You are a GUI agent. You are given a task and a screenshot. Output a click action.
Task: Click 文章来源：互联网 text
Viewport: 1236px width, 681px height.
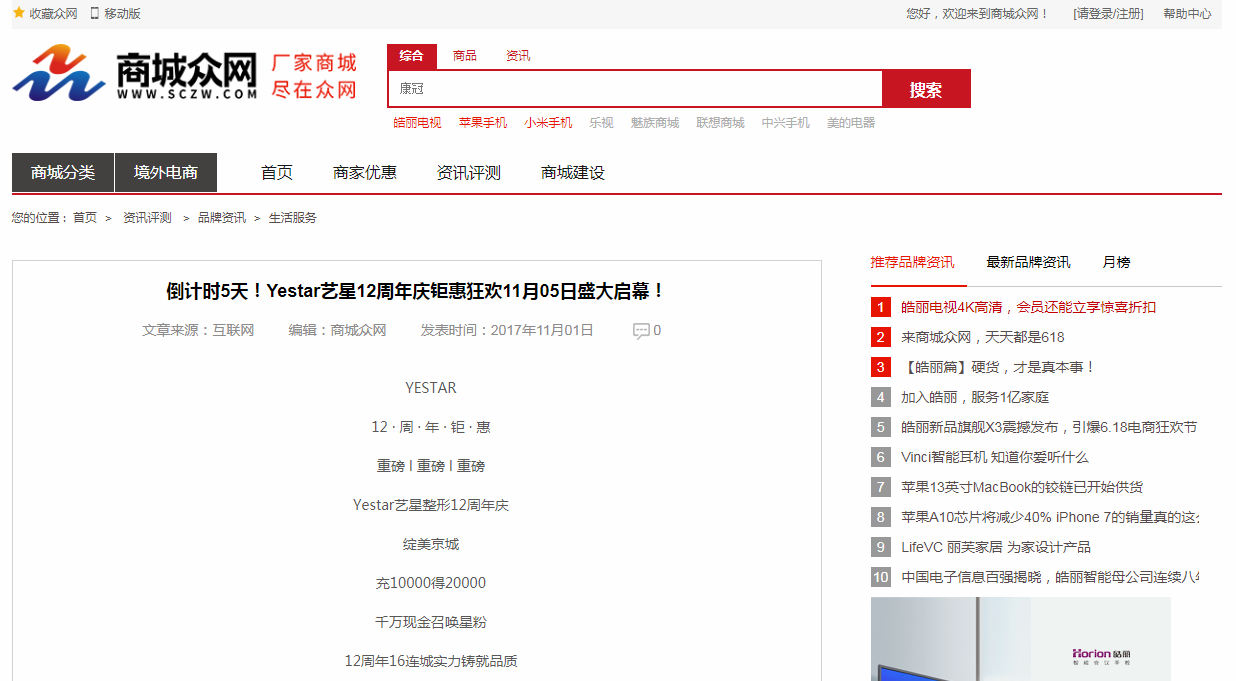pos(198,330)
